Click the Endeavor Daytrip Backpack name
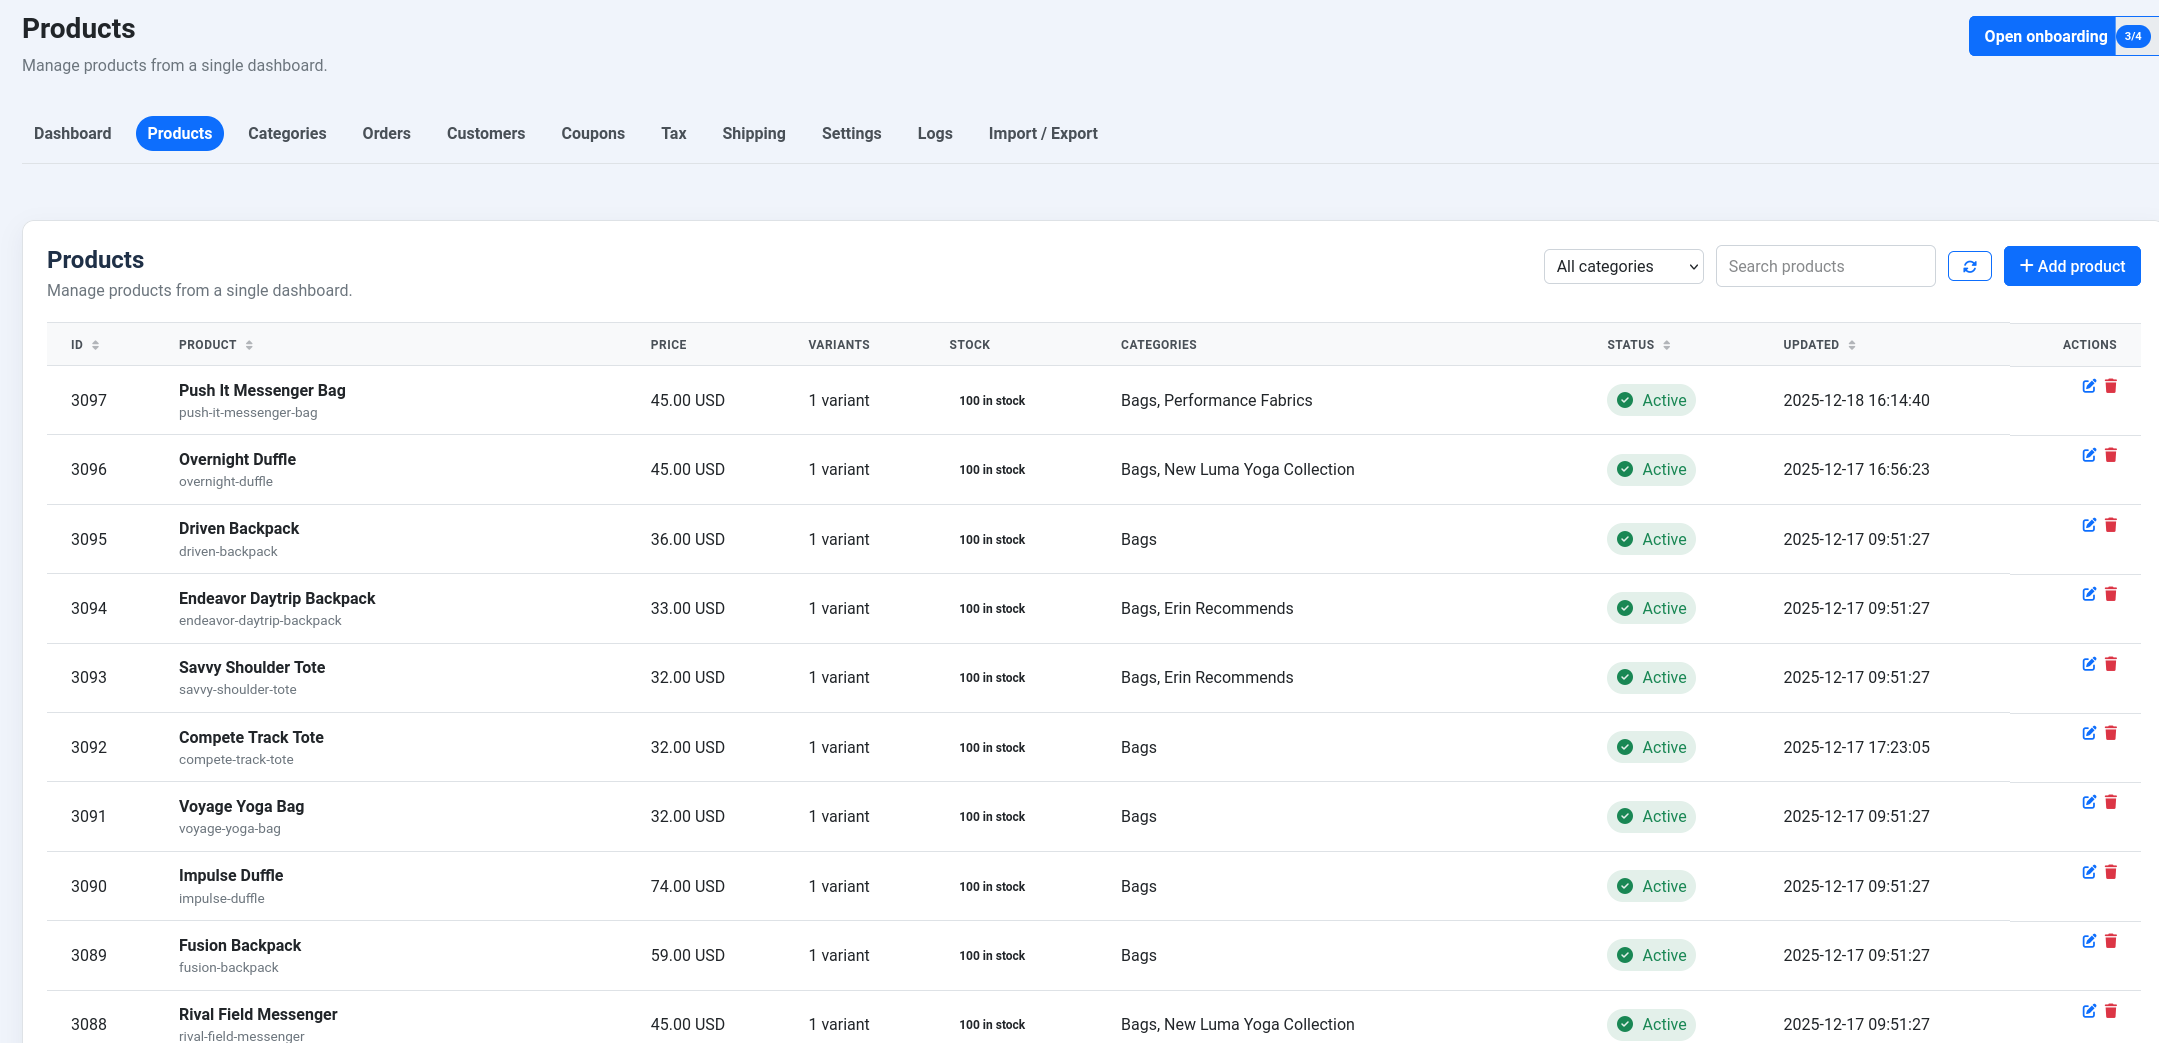2159x1043 pixels. [x=277, y=598]
